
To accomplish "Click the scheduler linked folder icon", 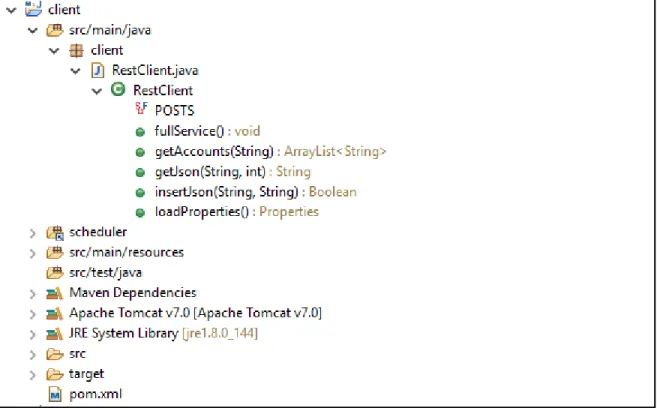I will tap(54, 232).
